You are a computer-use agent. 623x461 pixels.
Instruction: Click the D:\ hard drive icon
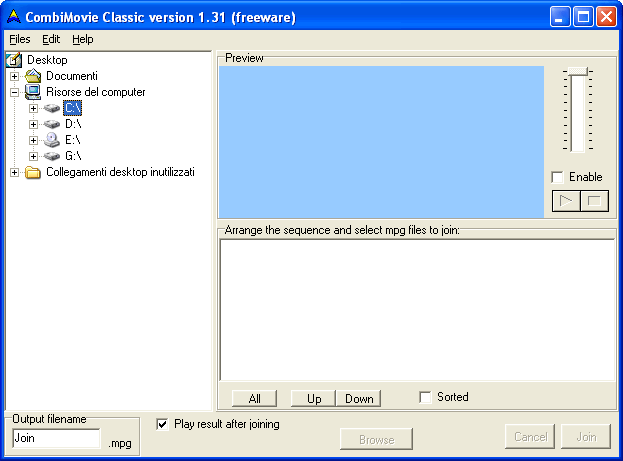52,124
